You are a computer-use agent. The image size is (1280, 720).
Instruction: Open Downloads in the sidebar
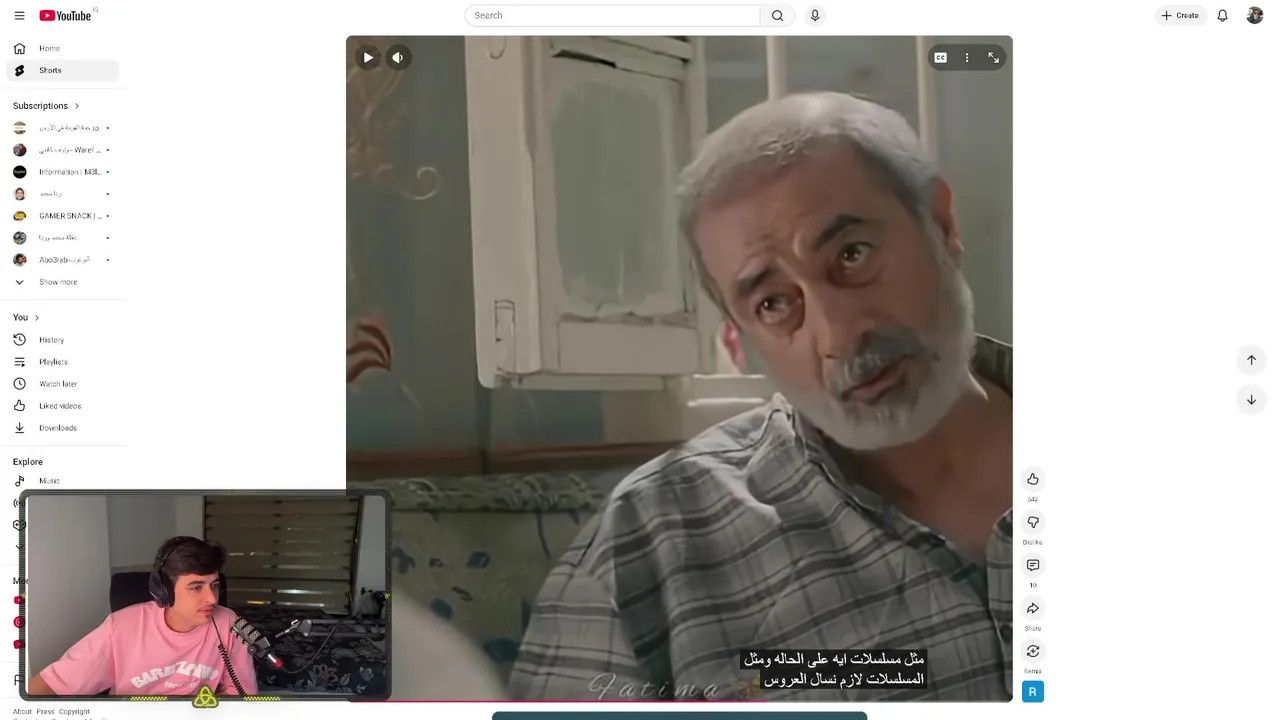pyautogui.click(x=62, y=428)
